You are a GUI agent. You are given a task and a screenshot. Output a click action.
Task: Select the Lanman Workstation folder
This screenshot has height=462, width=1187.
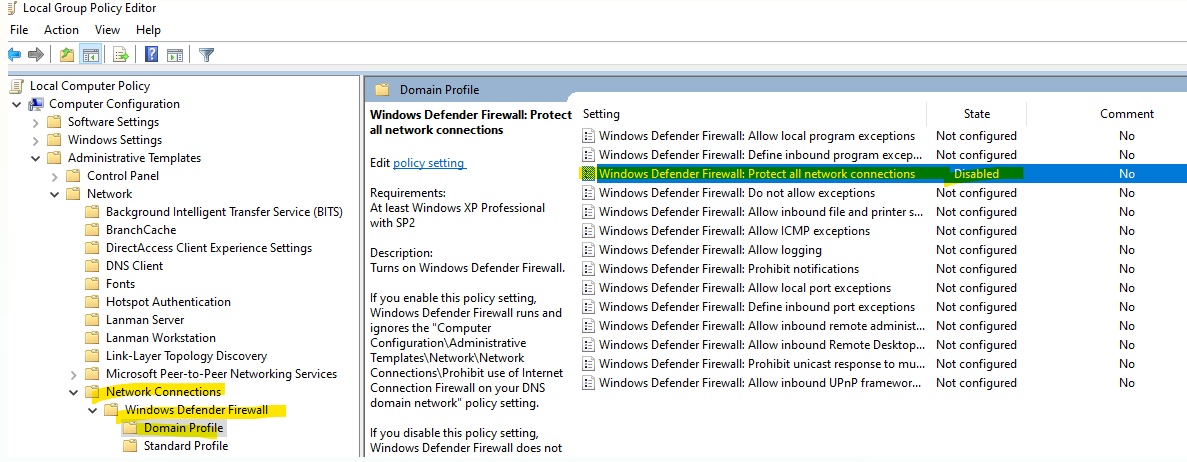tap(160, 338)
